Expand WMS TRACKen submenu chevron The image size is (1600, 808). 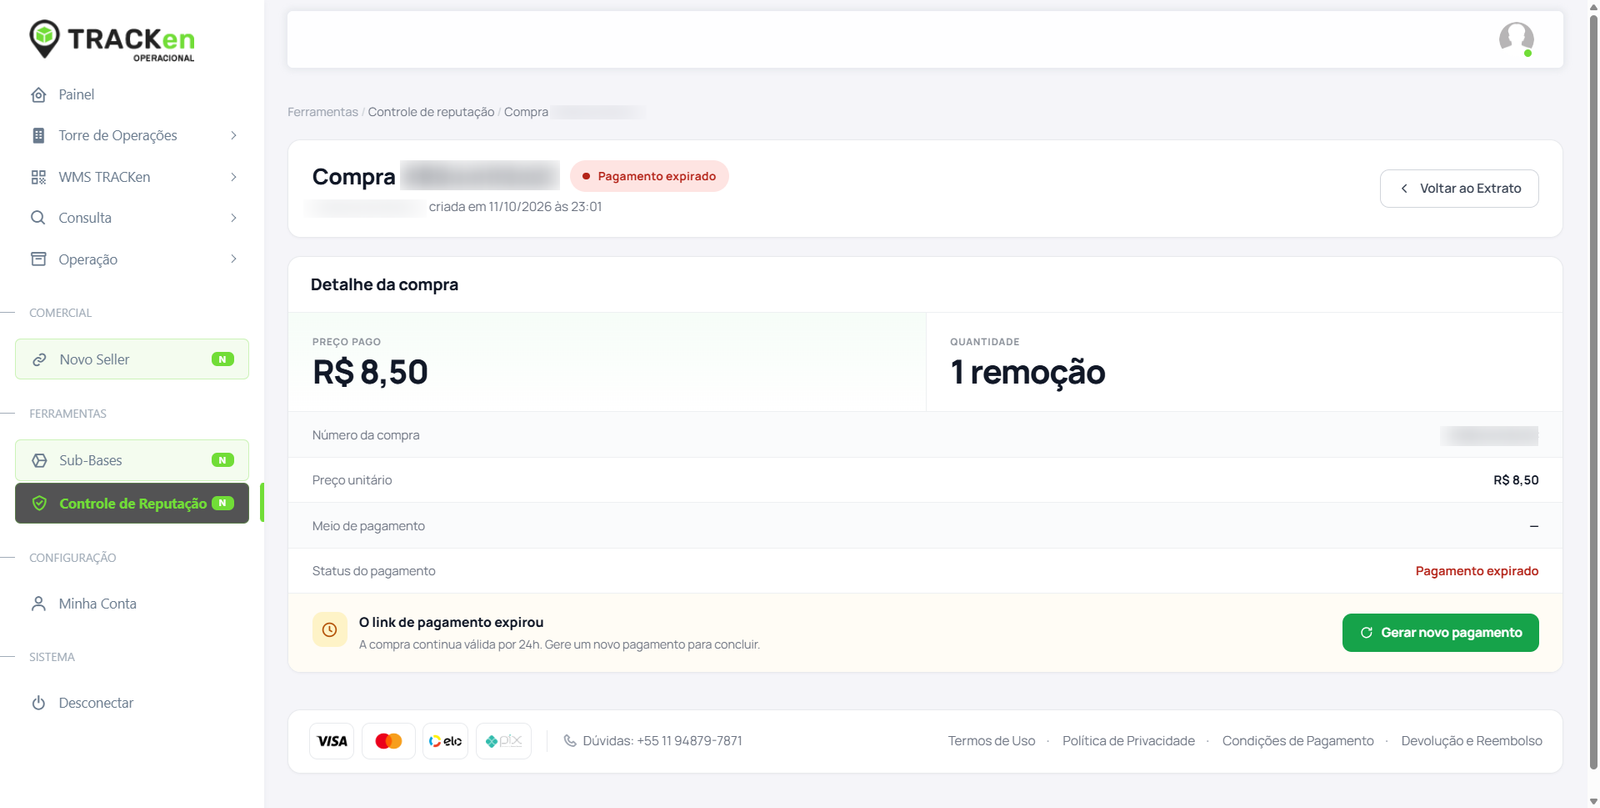(x=233, y=177)
